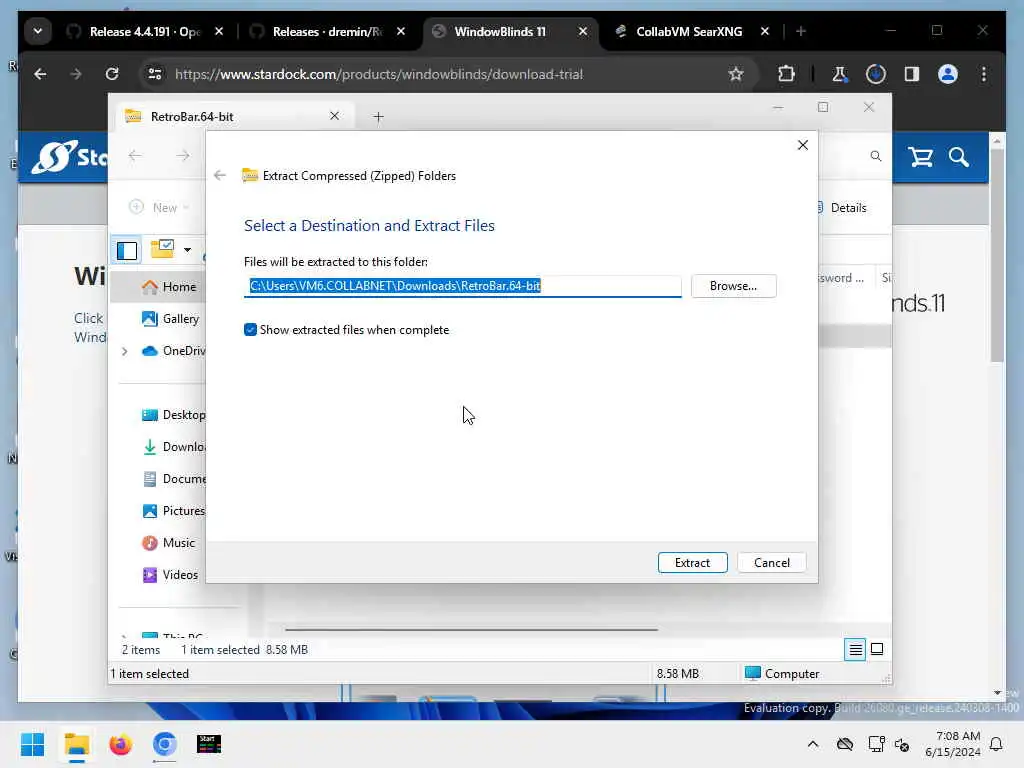Reload the Stardock page

(112, 74)
